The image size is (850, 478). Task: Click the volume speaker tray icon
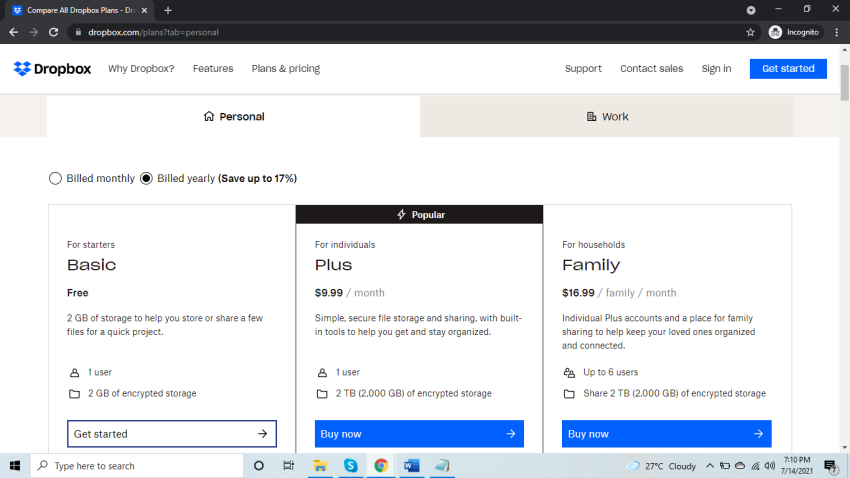coord(770,466)
